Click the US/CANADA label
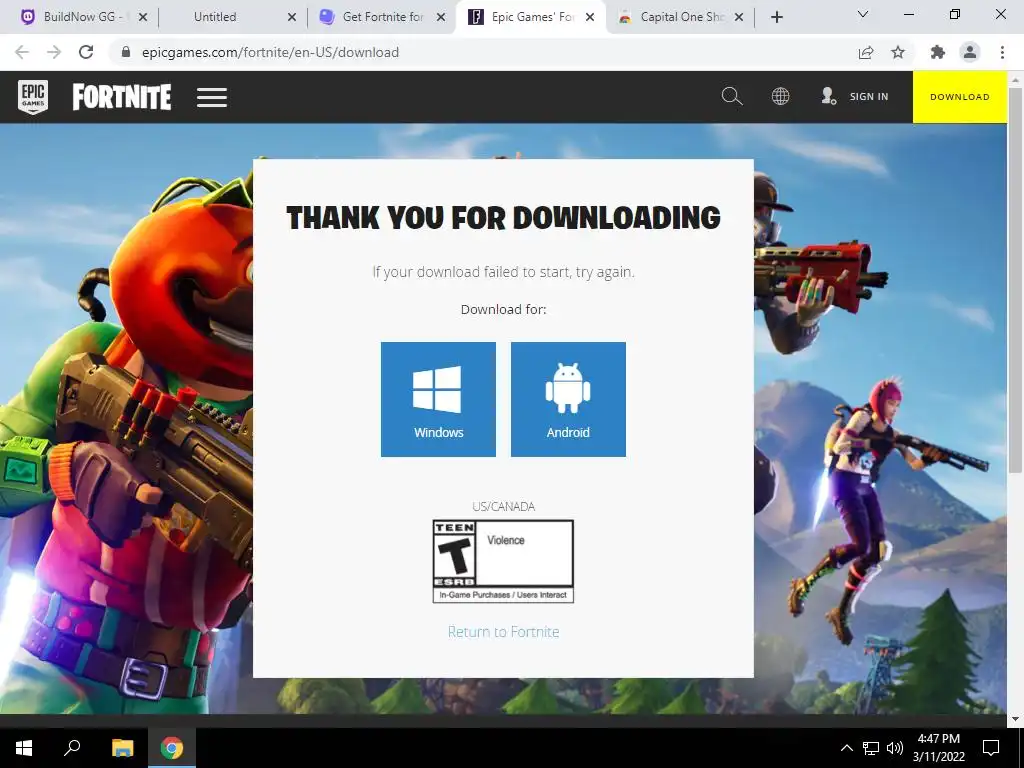 [x=504, y=506]
